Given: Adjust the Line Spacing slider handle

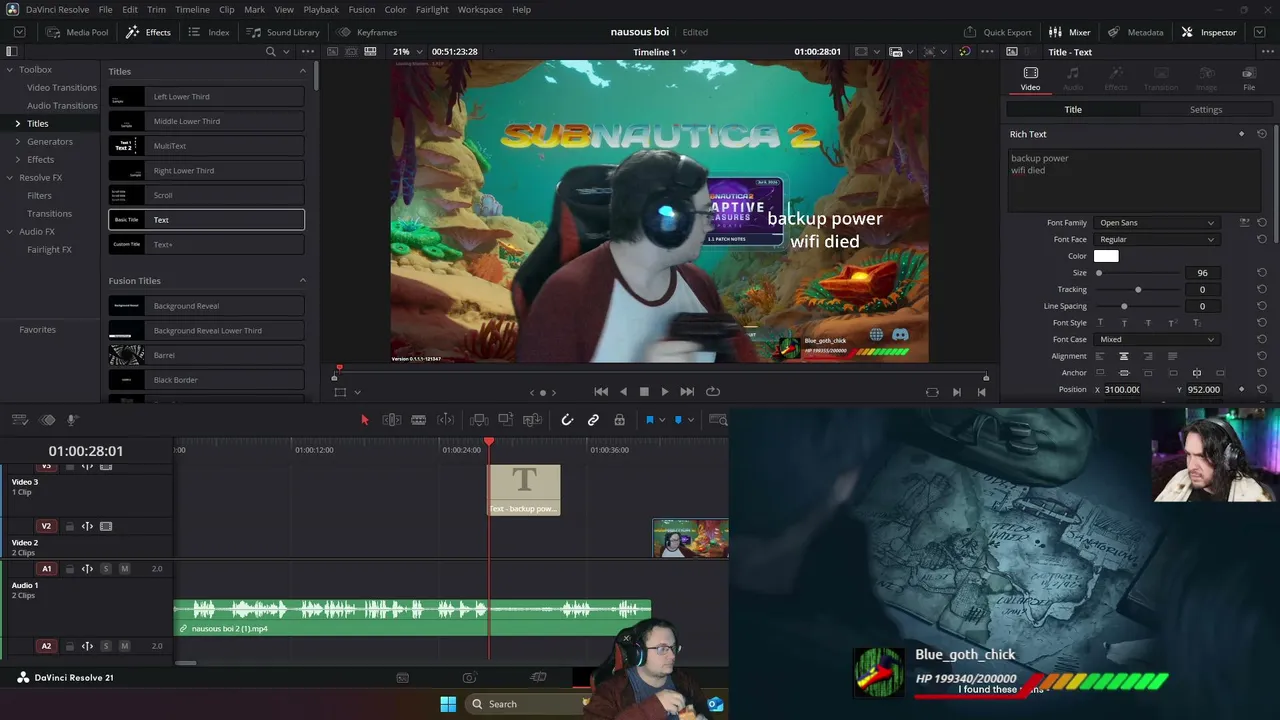Looking at the screenshot, I should 1124,306.
